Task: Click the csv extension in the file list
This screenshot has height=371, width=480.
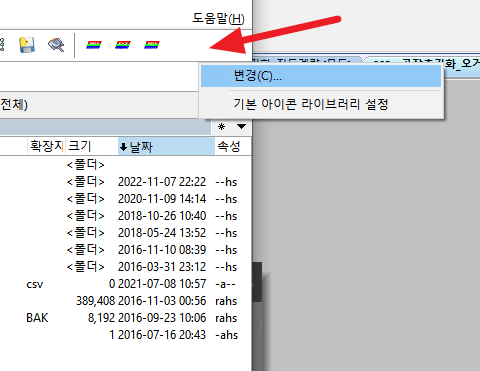Action: point(35,284)
